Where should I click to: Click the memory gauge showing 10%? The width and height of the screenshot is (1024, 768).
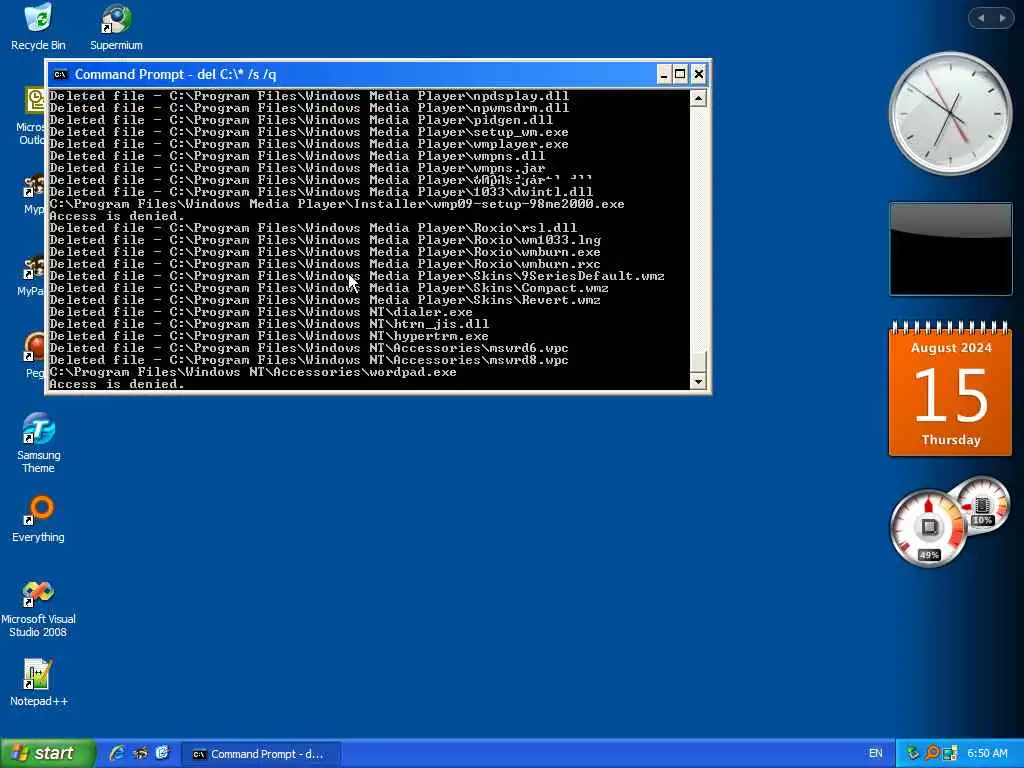pos(982,505)
